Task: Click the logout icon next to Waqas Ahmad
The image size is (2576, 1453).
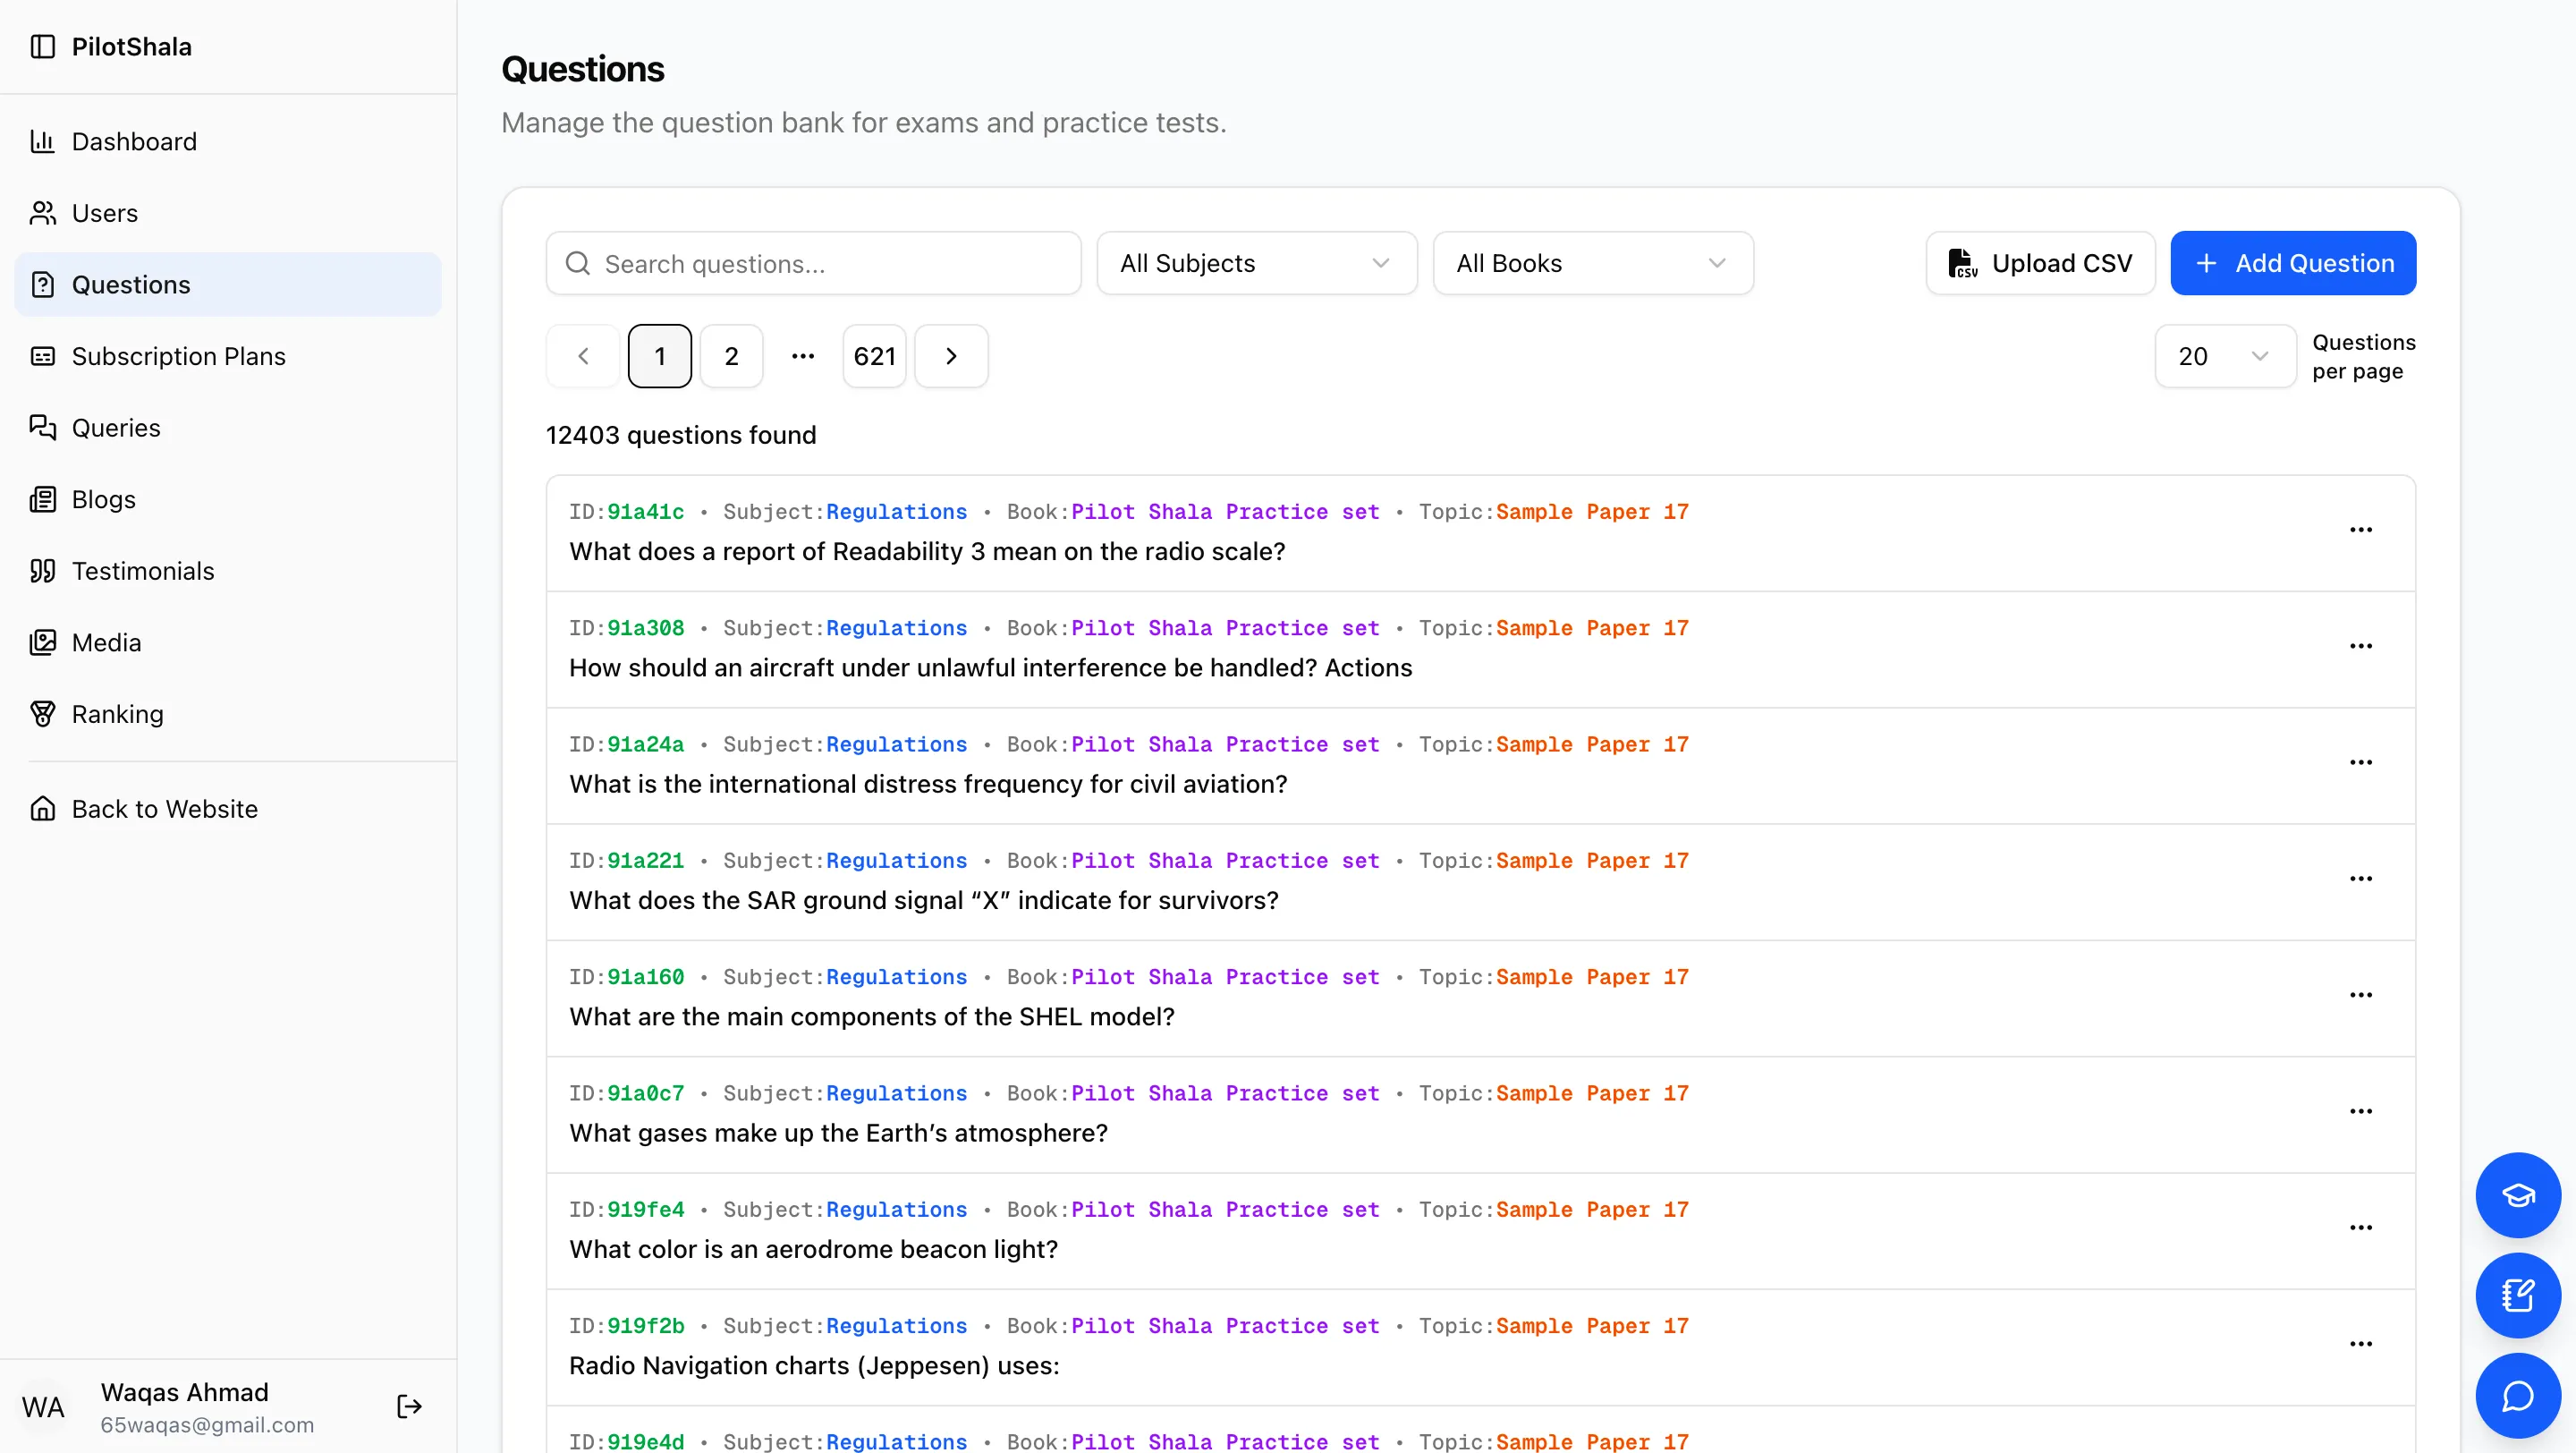Action: [409, 1406]
